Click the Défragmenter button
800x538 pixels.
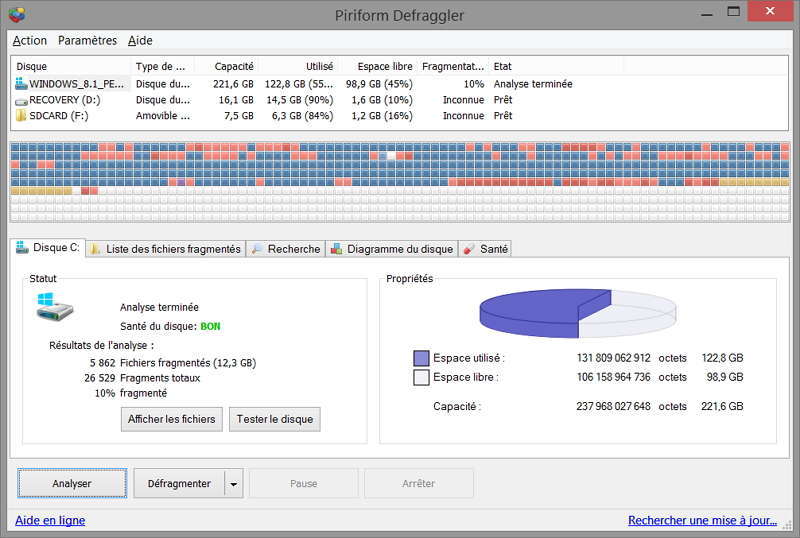tap(179, 483)
